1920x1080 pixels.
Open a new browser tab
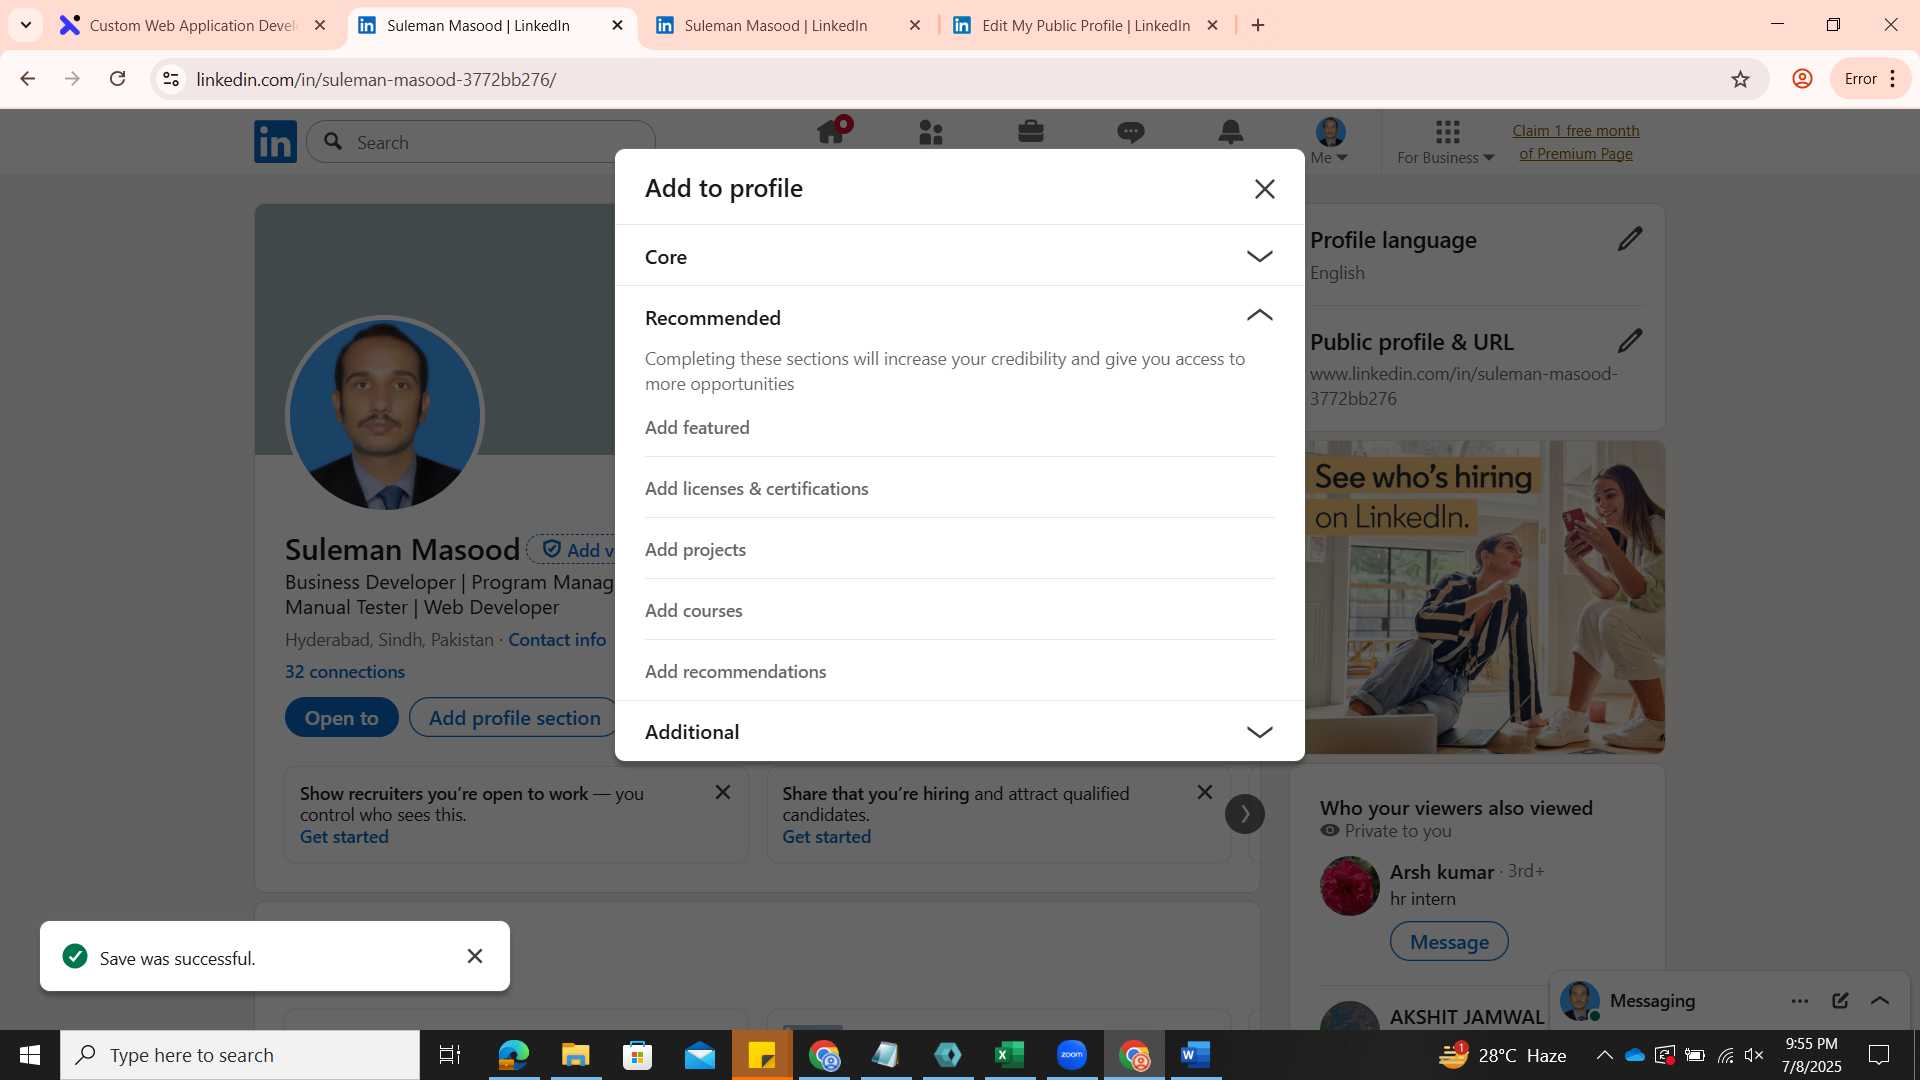pos(1258,25)
